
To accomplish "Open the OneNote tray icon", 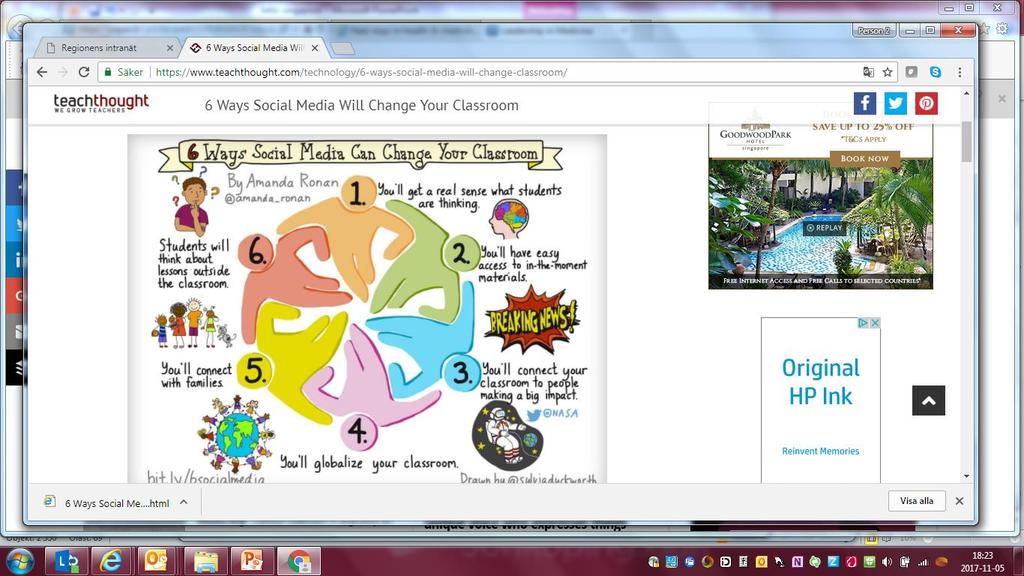I will pyautogui.click(x=797, y=562).
